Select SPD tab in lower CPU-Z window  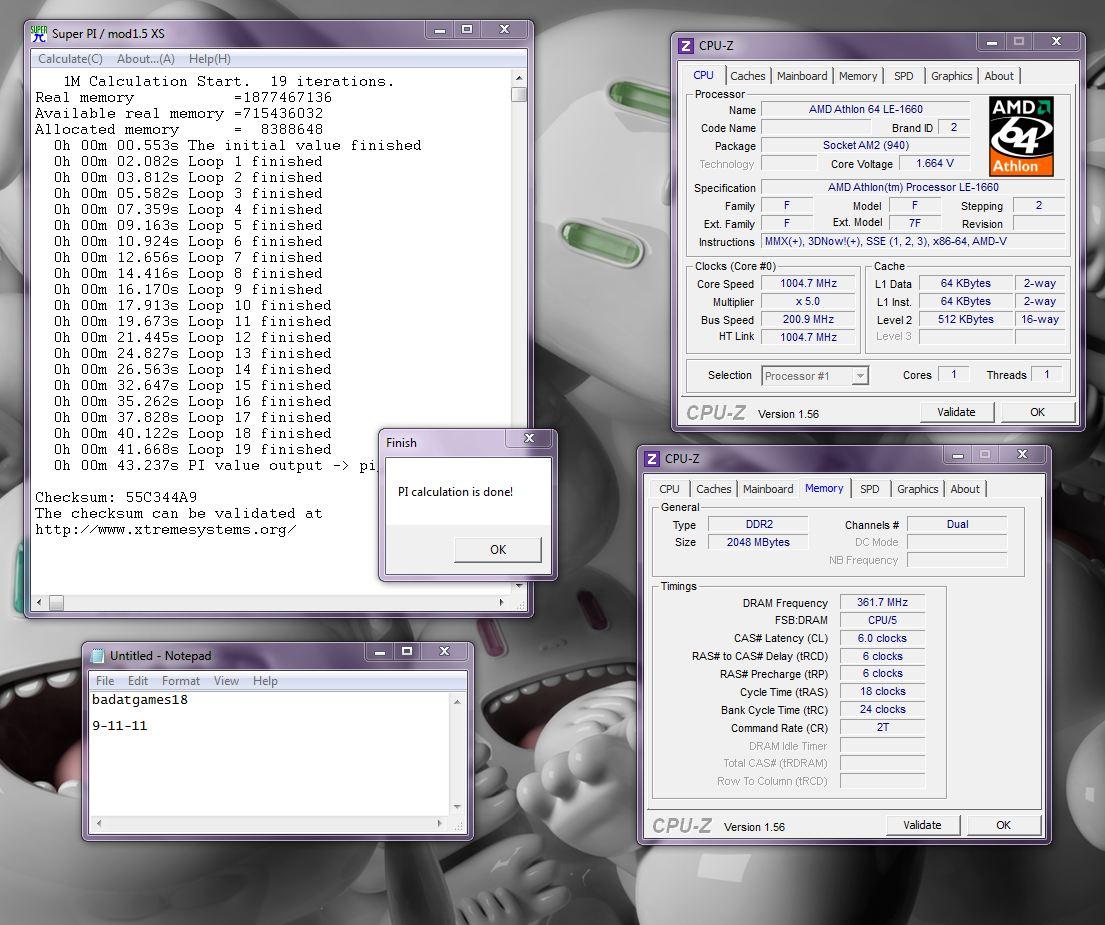(870, 489)
